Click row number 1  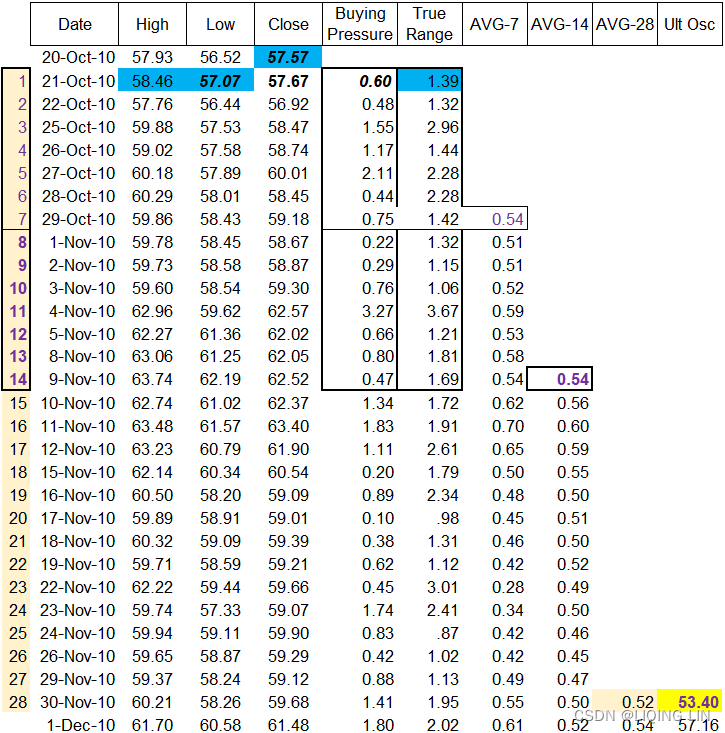22,81
